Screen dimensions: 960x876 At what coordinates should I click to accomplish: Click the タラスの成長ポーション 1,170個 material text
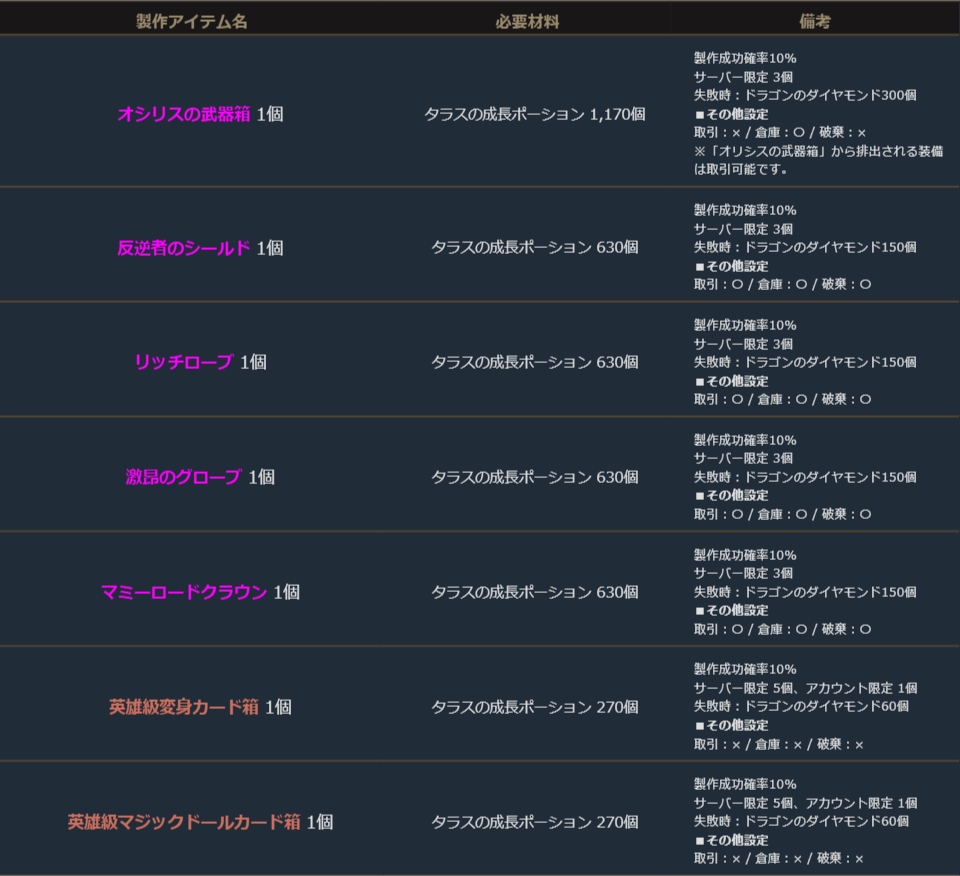coord(534,115)
